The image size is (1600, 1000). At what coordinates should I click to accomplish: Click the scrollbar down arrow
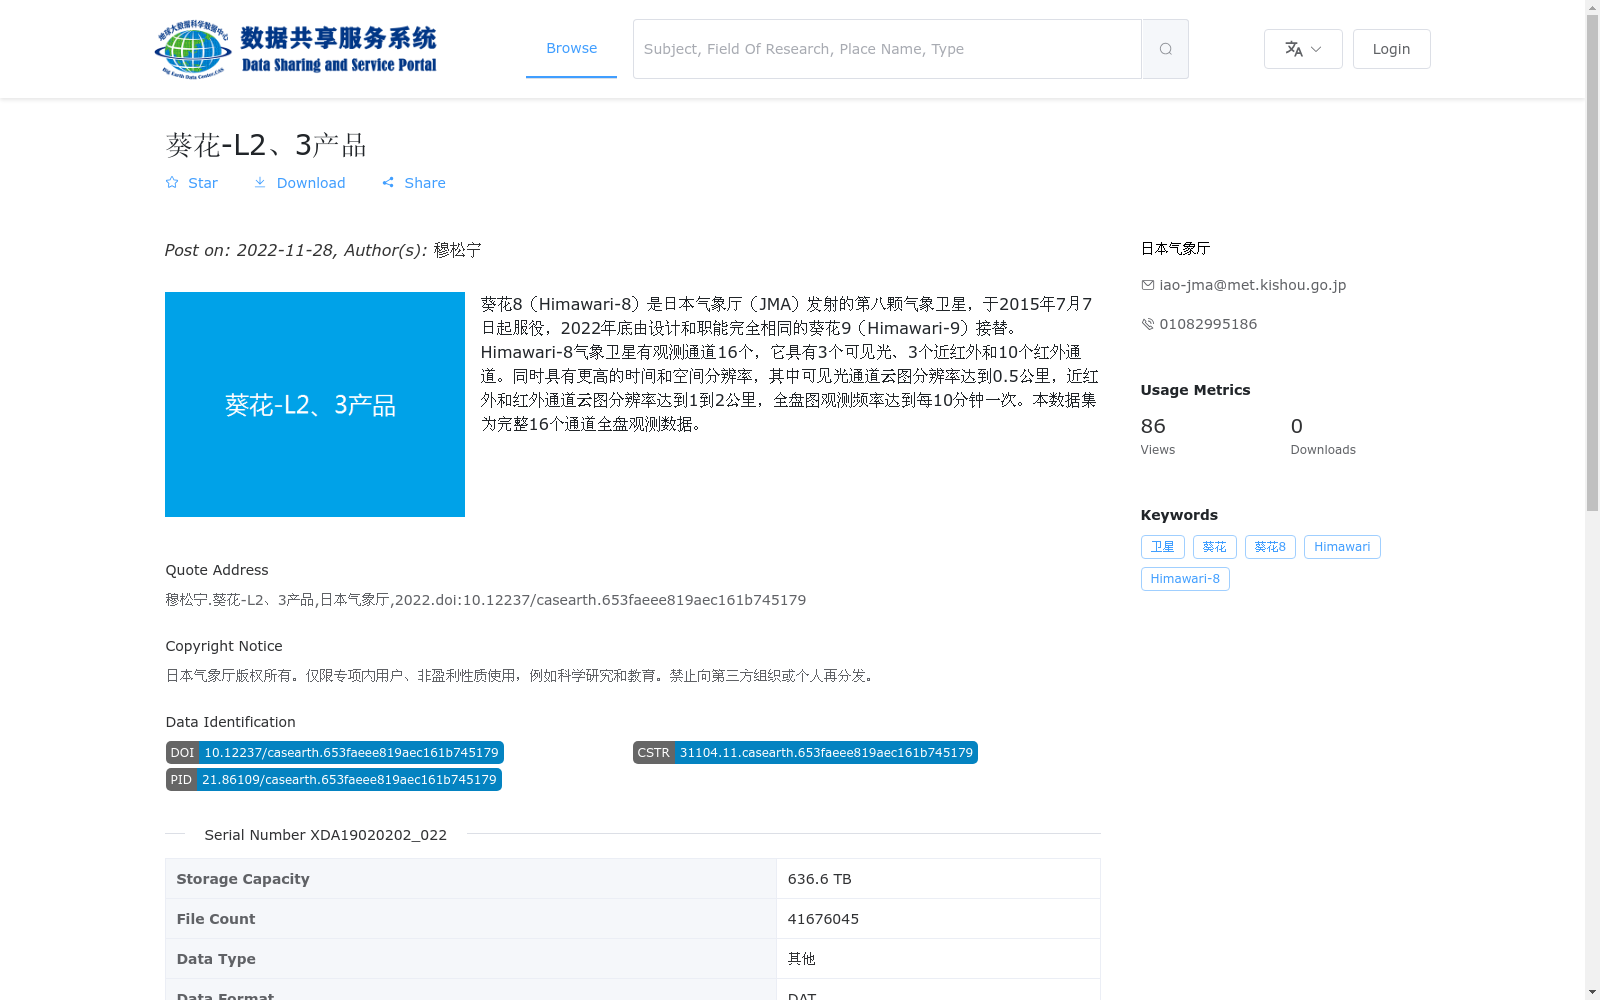(x=1592, y=992)
